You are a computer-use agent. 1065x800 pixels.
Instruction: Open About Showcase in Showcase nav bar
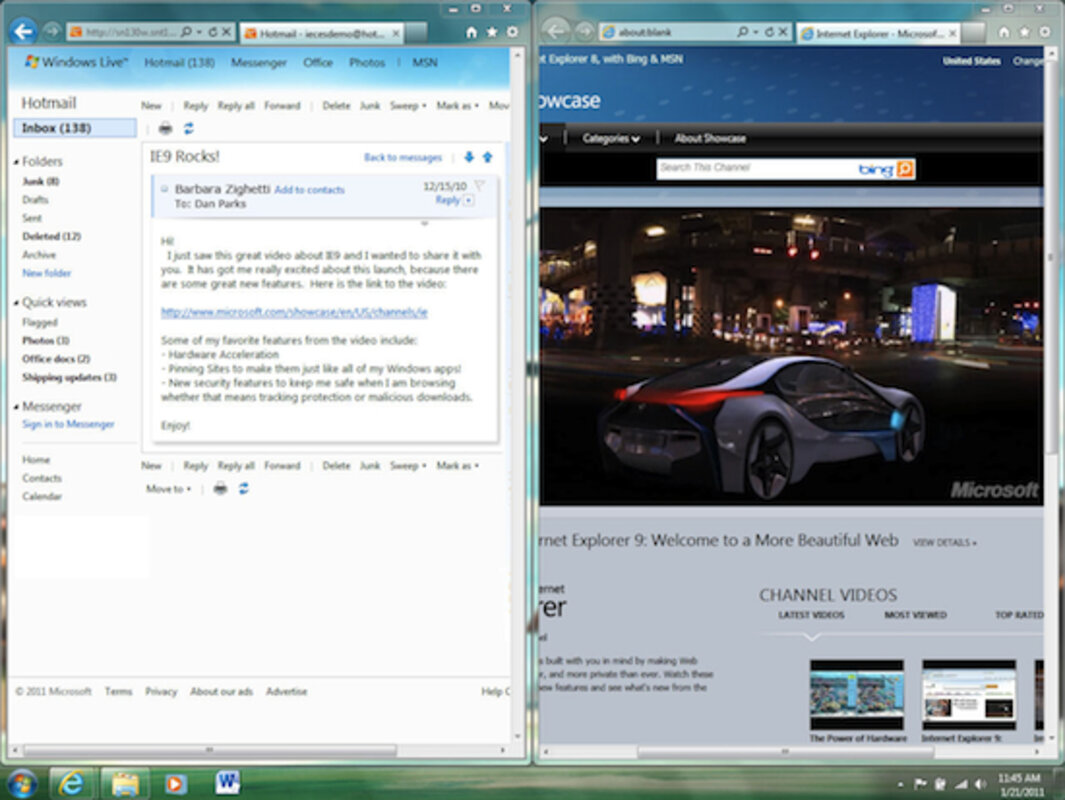[710, 139]
